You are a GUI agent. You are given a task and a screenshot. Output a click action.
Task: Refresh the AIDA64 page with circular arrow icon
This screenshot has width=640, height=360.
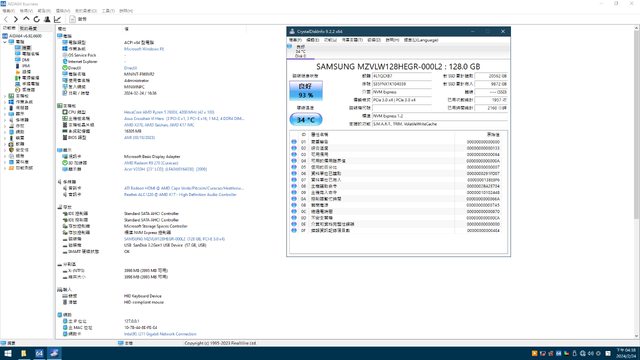pyautogui.click(x=37, y=19)
